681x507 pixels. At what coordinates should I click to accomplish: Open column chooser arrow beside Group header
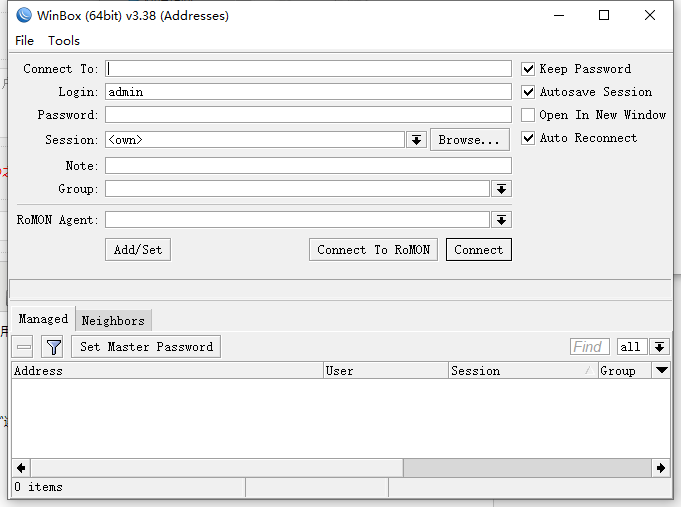coord(661,370)
